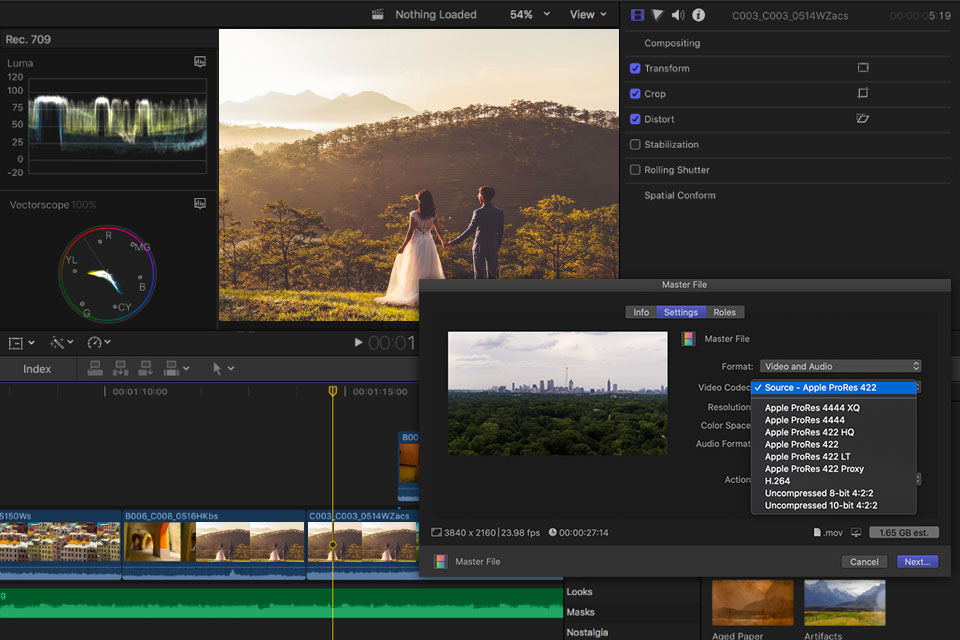Viewport: 960px width, 640px height.
Task: Choose H.264 from codec list
Action: 834,481
